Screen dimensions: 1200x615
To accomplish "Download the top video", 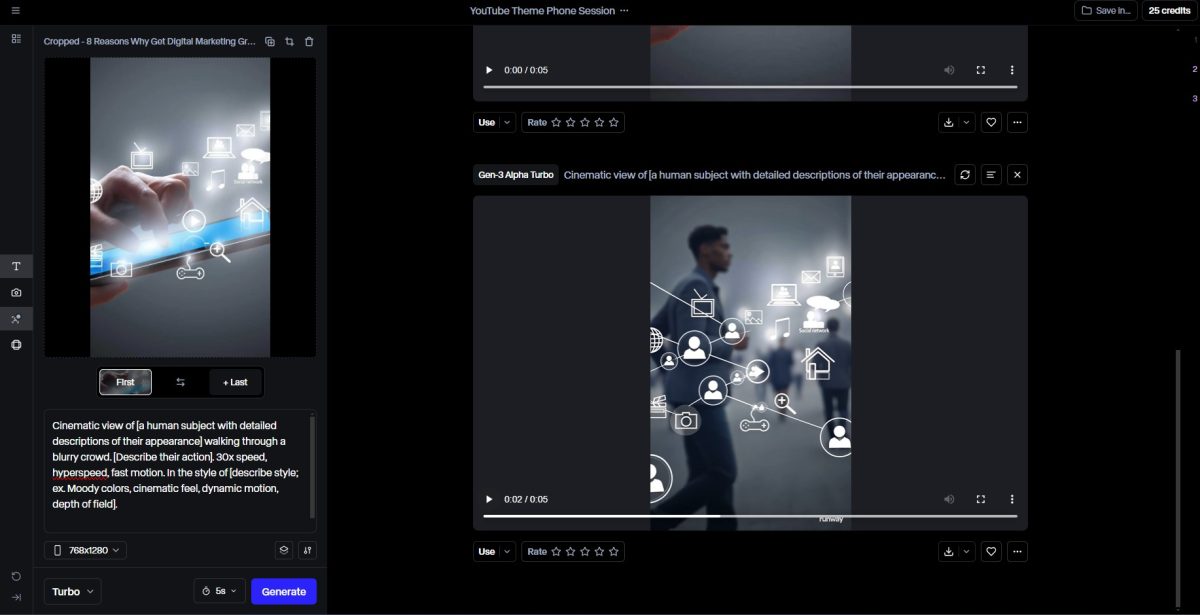I will tap(948, 122).
